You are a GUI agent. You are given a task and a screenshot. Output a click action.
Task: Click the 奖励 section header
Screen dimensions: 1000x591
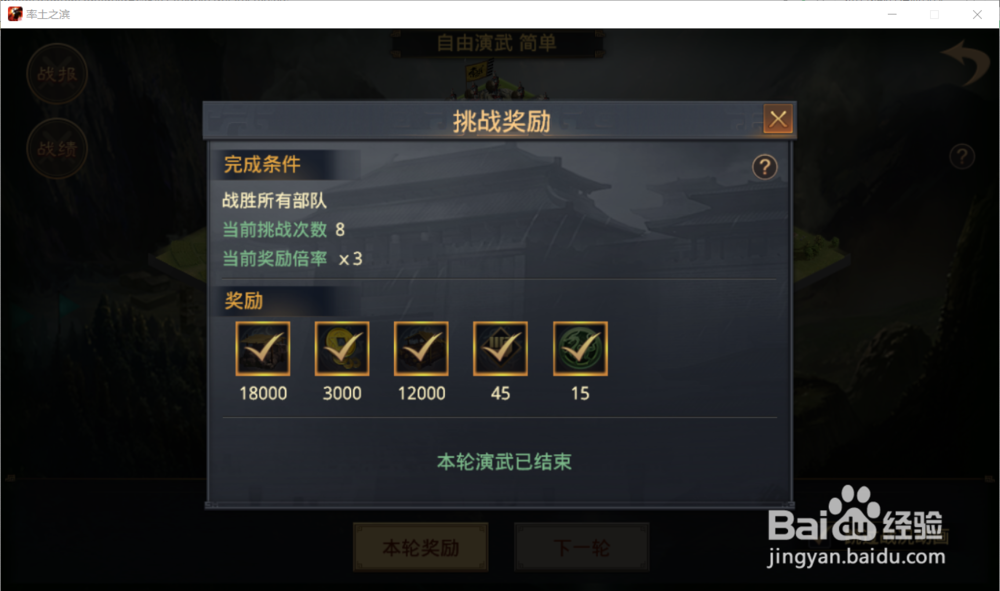[244, 300]
